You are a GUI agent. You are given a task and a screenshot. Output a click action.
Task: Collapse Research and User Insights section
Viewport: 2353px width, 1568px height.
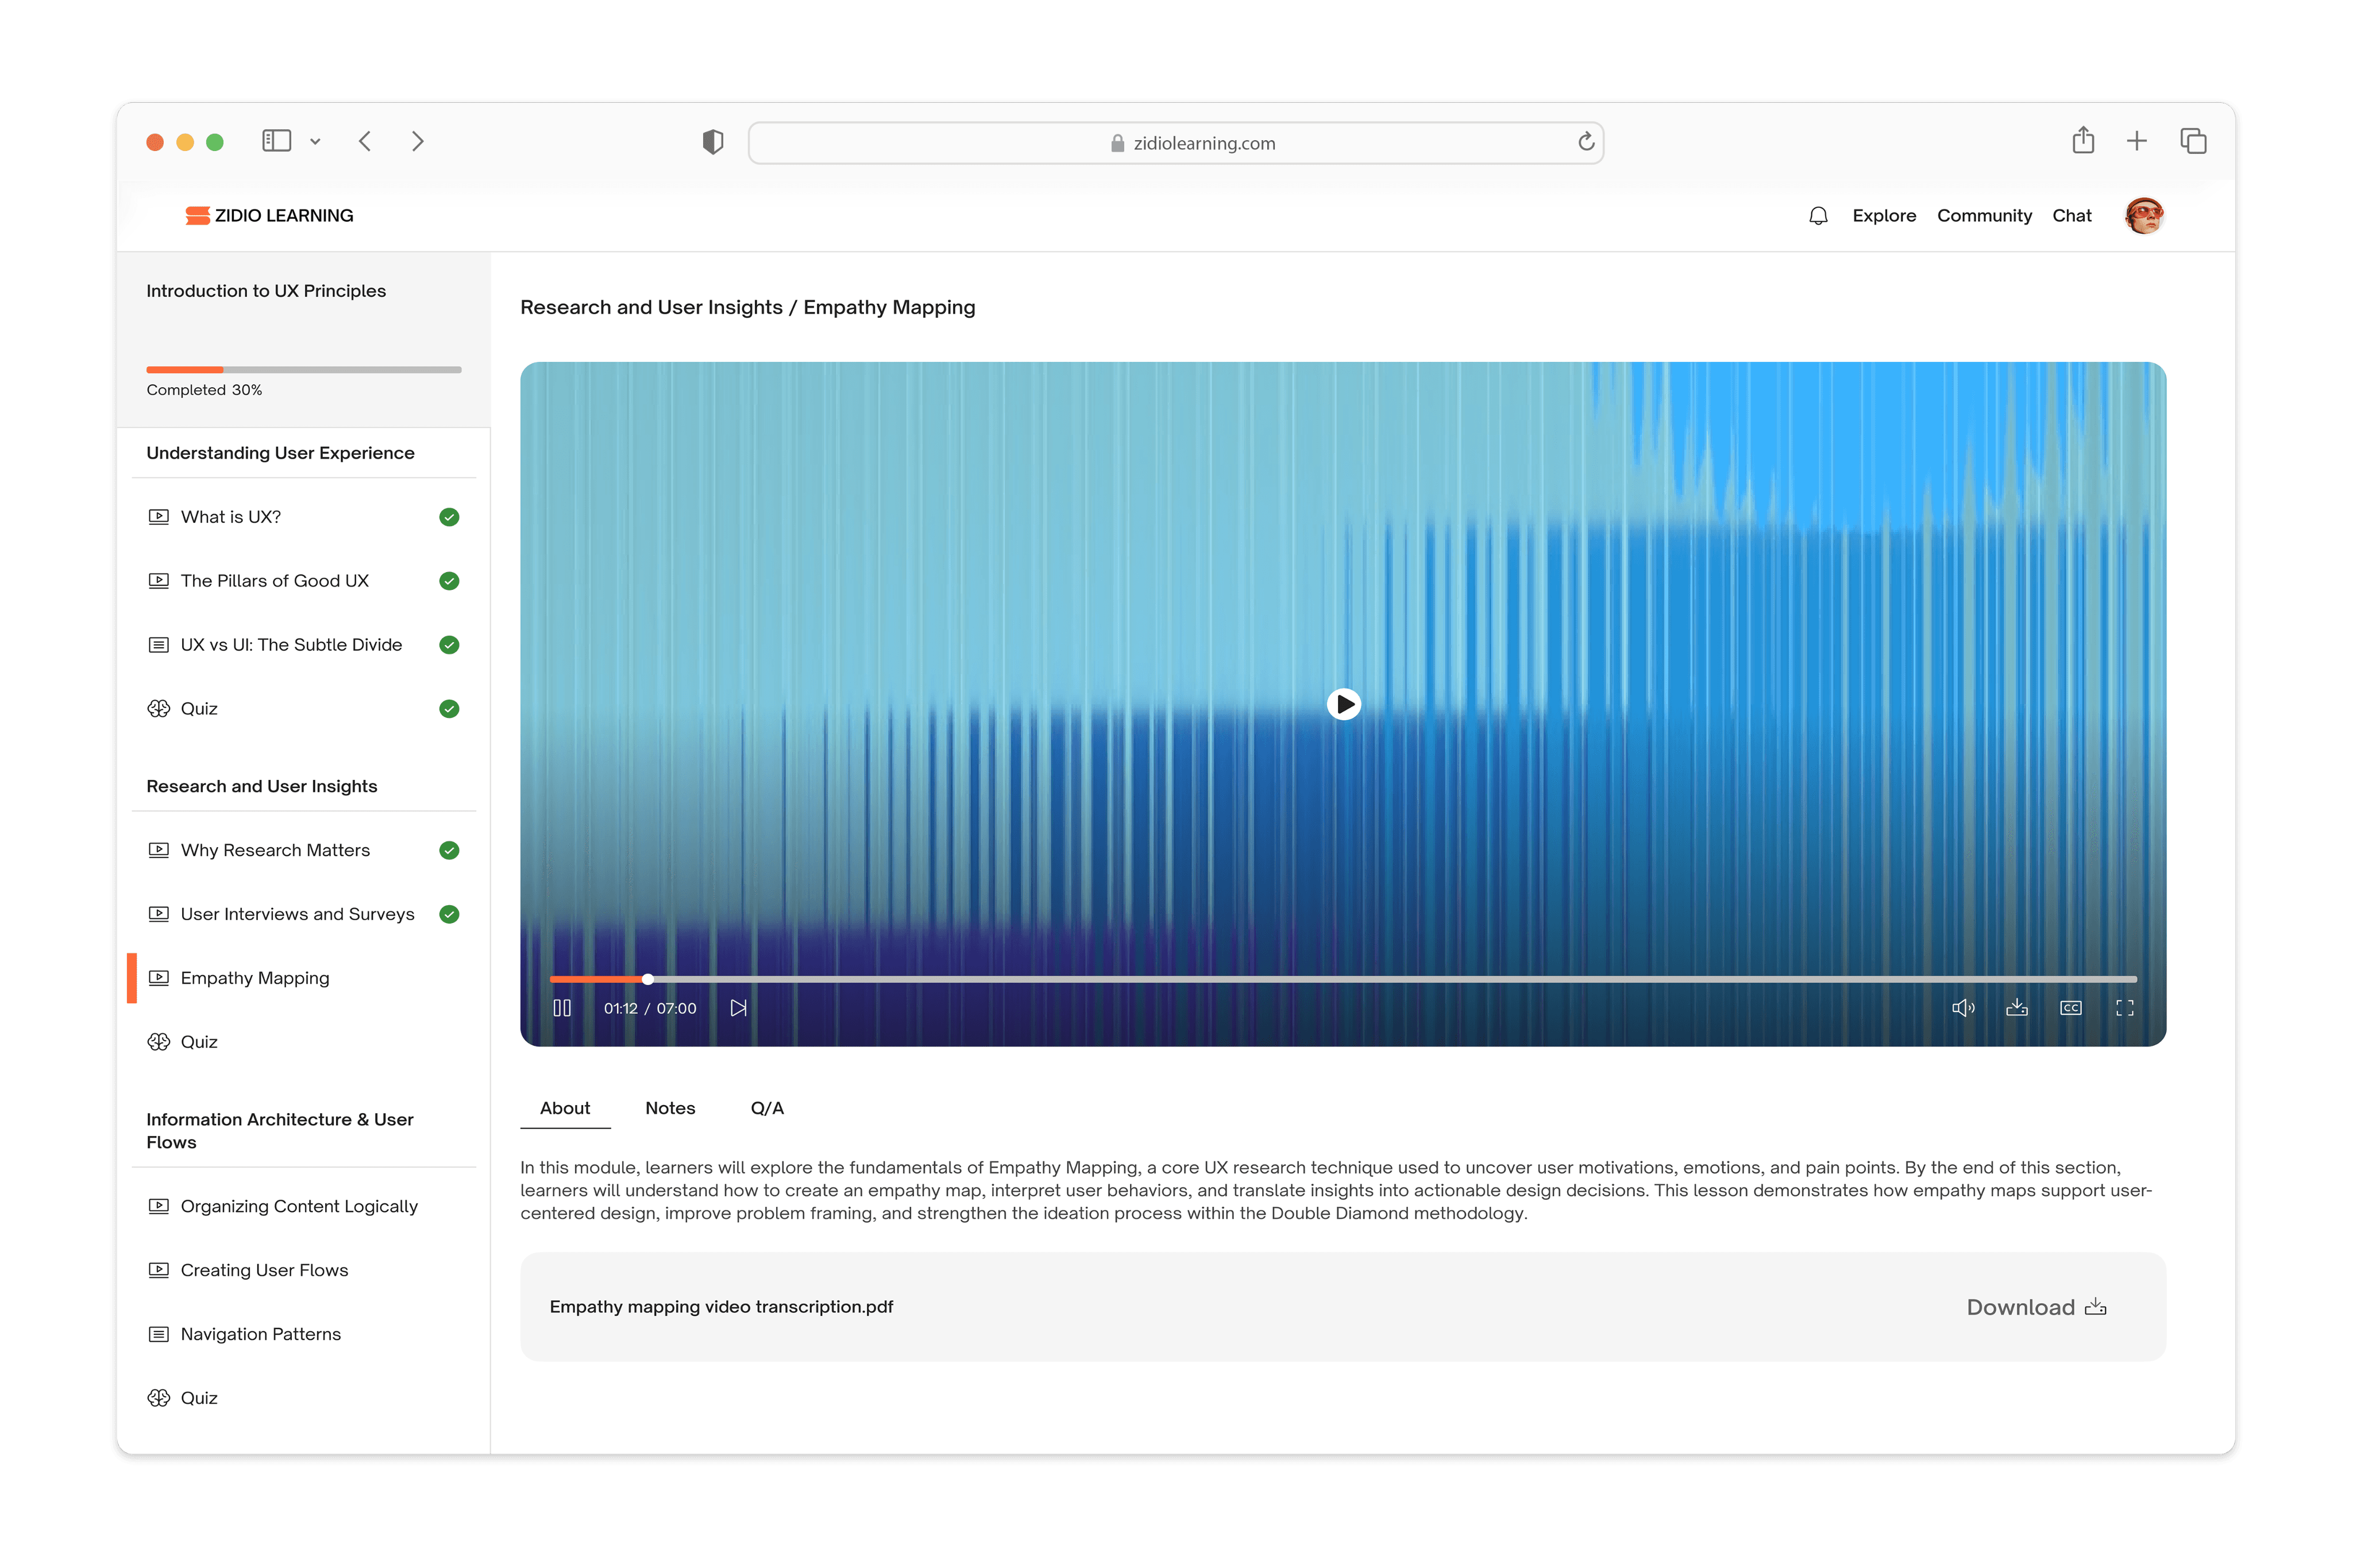[x=262, y=786]
